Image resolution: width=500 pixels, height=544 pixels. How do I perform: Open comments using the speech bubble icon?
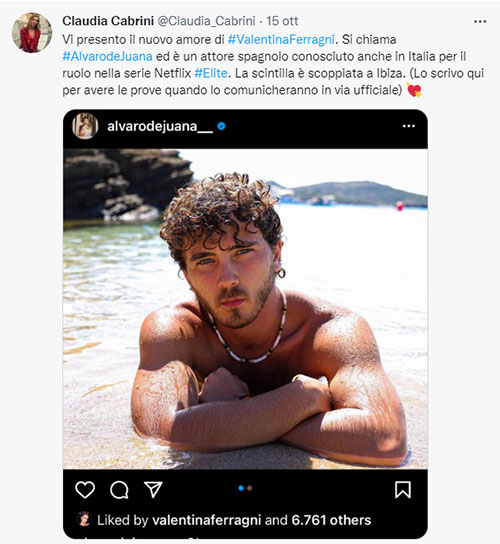[119, 490]
